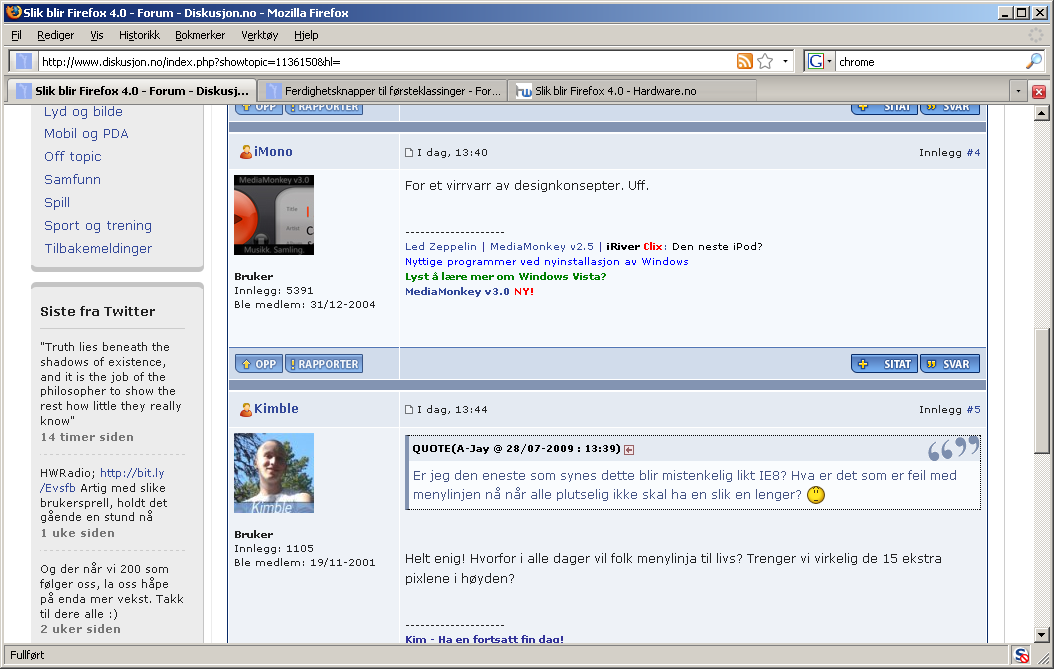Open Spill forum category

pos(57,202)
